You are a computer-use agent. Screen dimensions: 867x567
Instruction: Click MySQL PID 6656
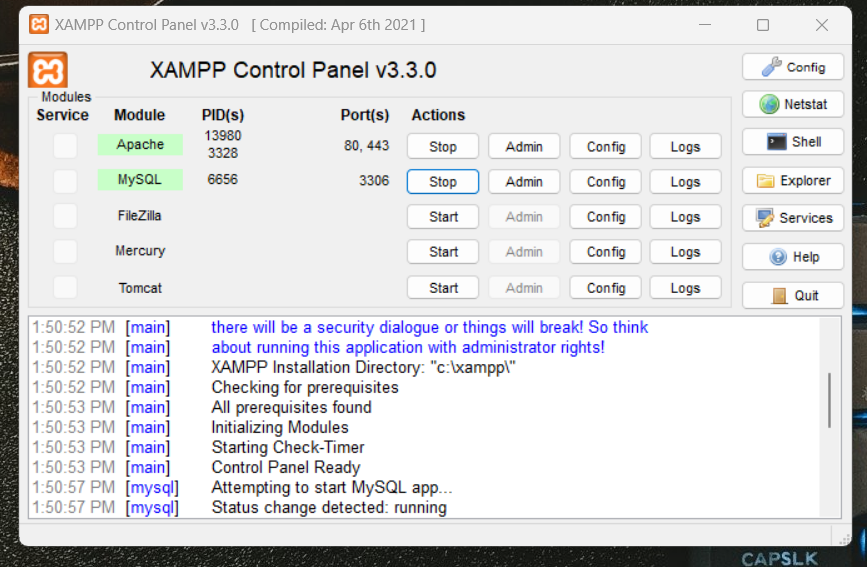tap(222, 179)
